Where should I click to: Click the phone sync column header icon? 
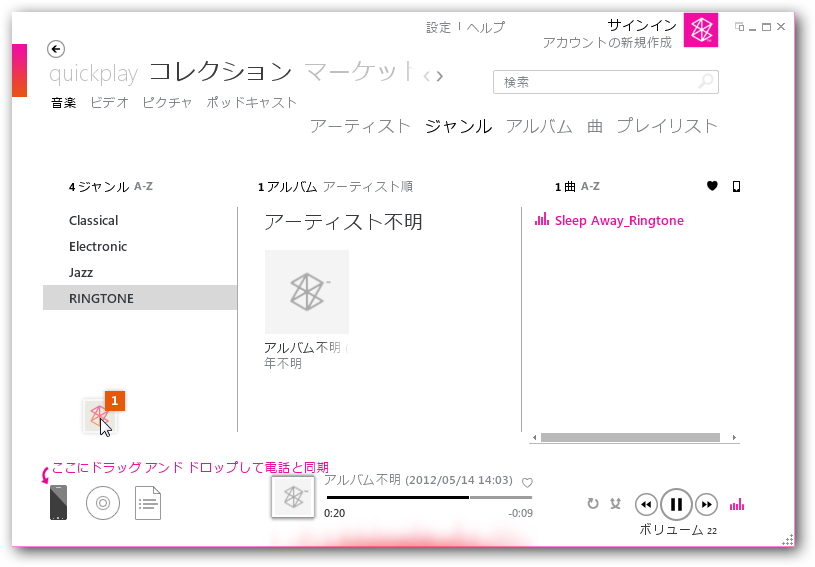(x=736, y=186)
